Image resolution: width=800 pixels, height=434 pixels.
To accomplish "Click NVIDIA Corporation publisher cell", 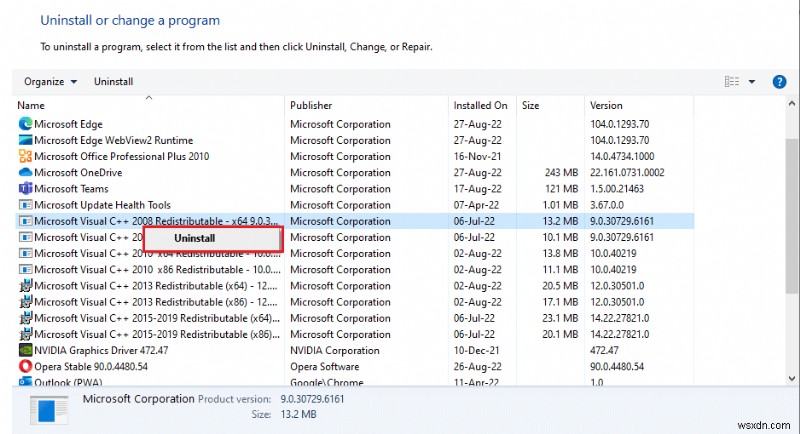I will [x=335, y=350].
